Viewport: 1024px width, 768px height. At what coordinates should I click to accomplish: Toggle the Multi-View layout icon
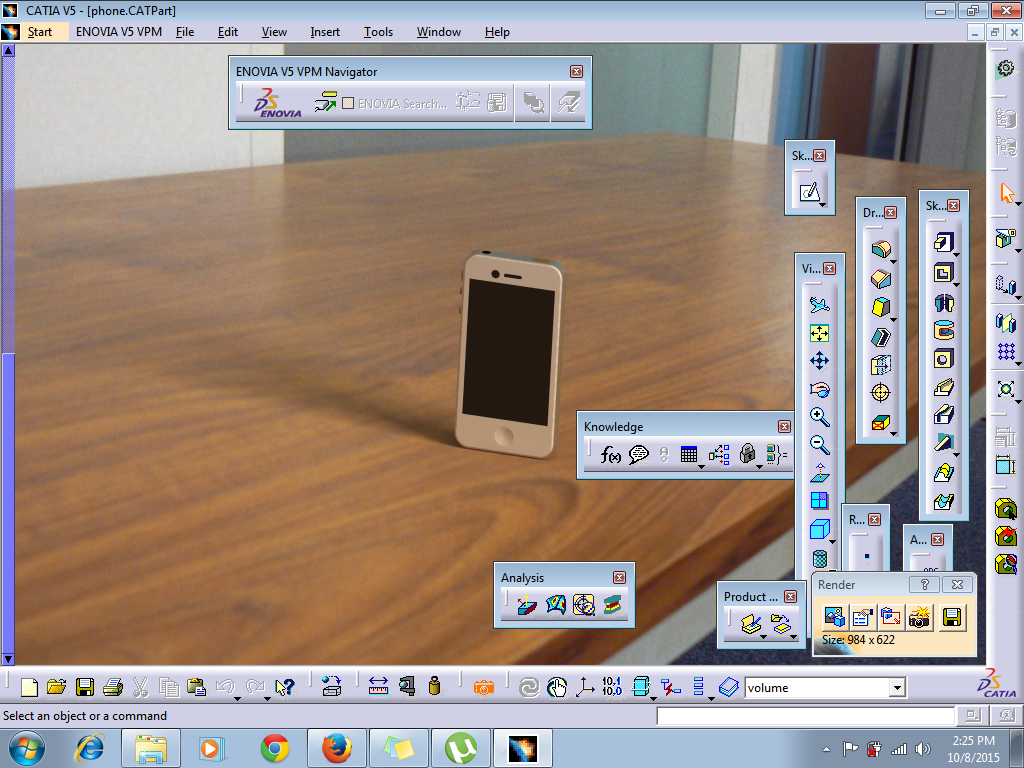tap(820, 501)
